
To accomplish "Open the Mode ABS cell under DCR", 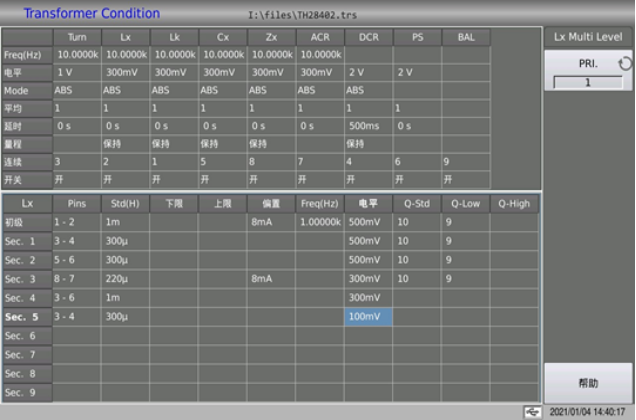I will click(368, 89).
